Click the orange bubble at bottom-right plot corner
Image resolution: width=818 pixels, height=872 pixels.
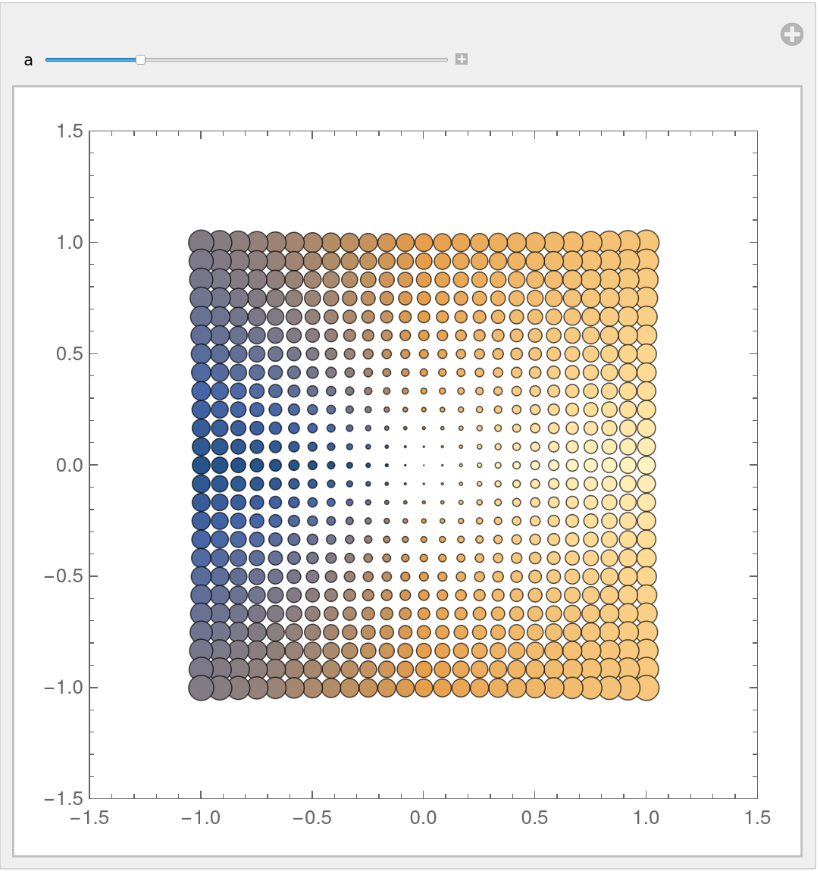point(647,687)
